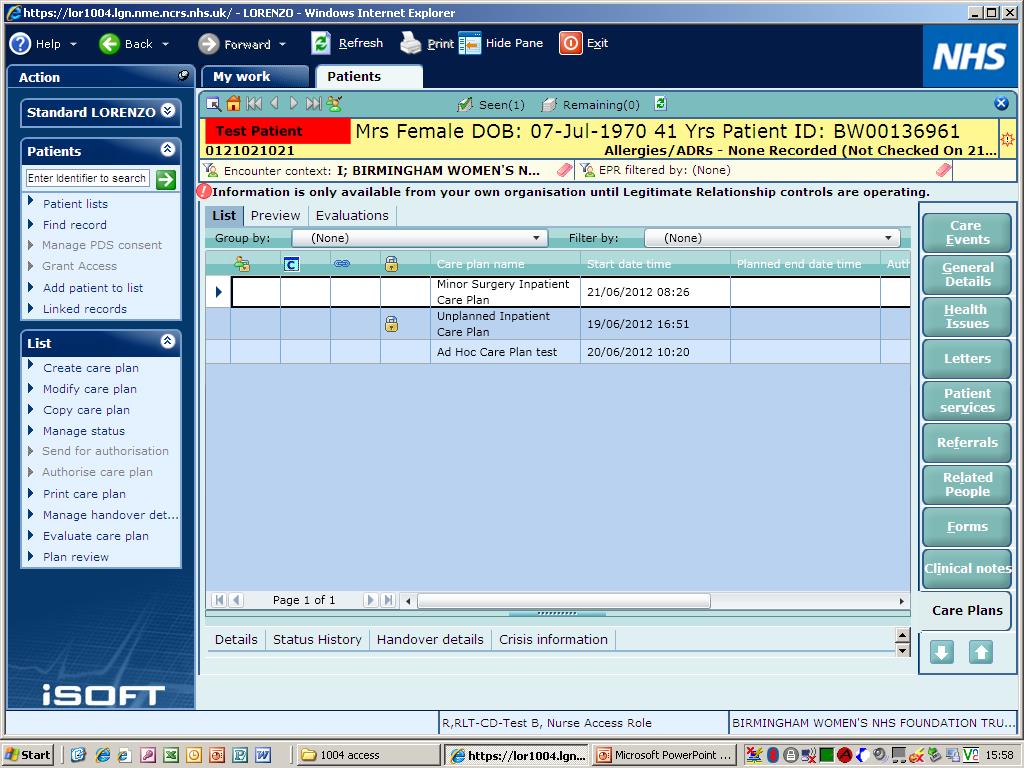Click green go arrow beside identifier search
The image size is (1024, 768).
click(166, 179)
